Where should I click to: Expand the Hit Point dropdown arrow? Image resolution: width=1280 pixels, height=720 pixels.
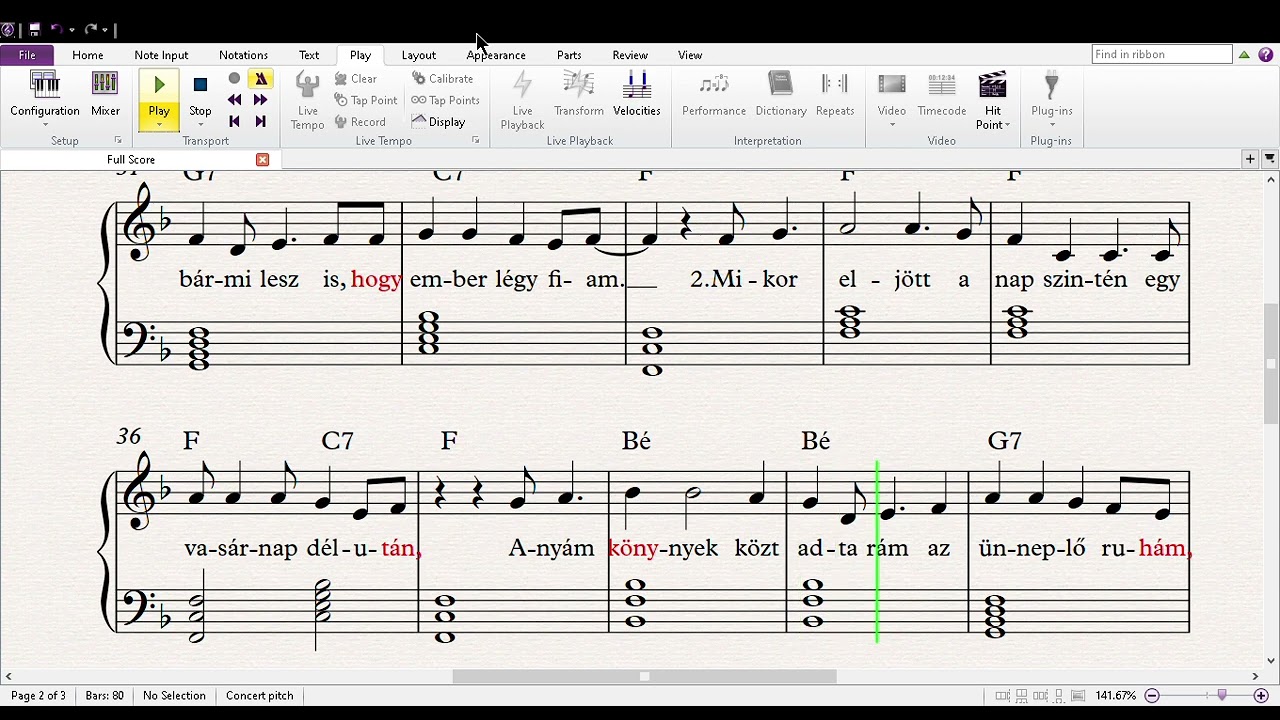coord(1007,125)
